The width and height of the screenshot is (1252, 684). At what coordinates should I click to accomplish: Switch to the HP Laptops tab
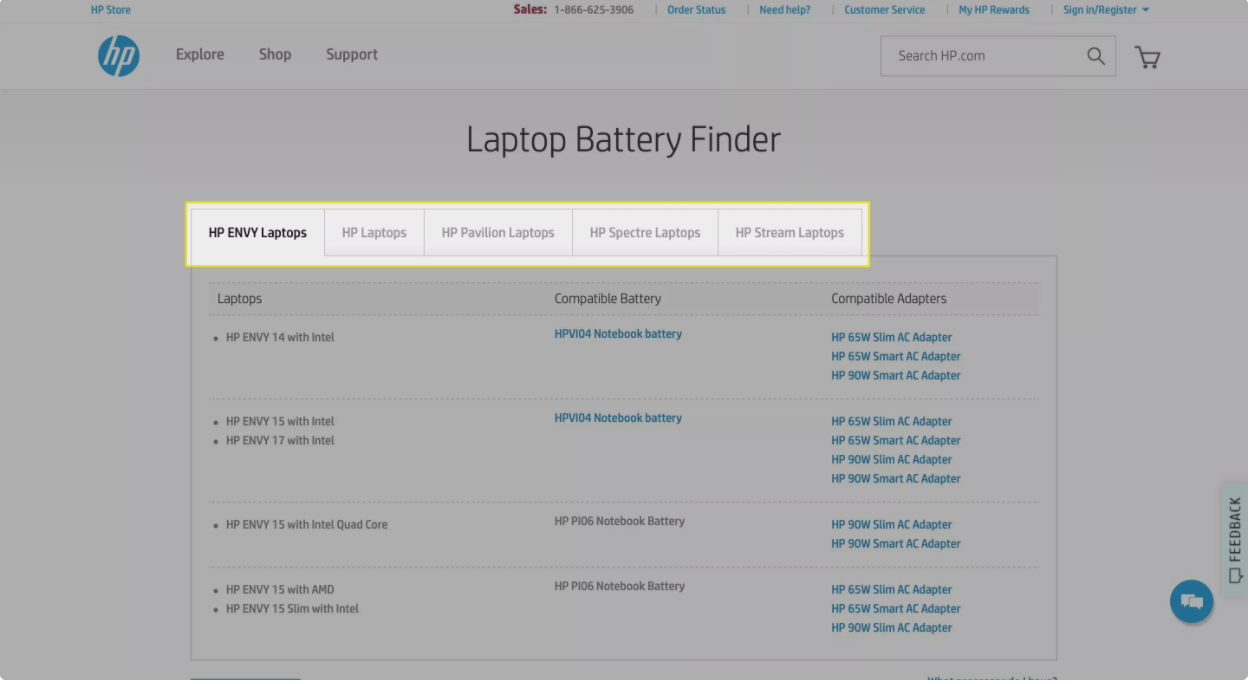pos(374,232)
